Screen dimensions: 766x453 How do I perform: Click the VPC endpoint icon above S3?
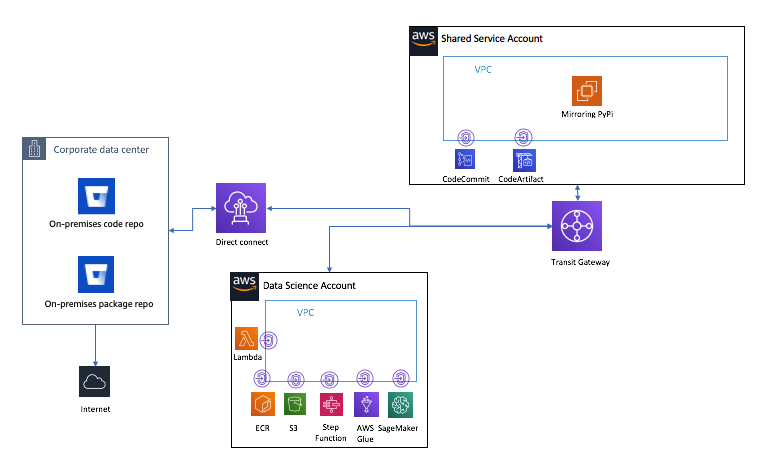(296, 380)
